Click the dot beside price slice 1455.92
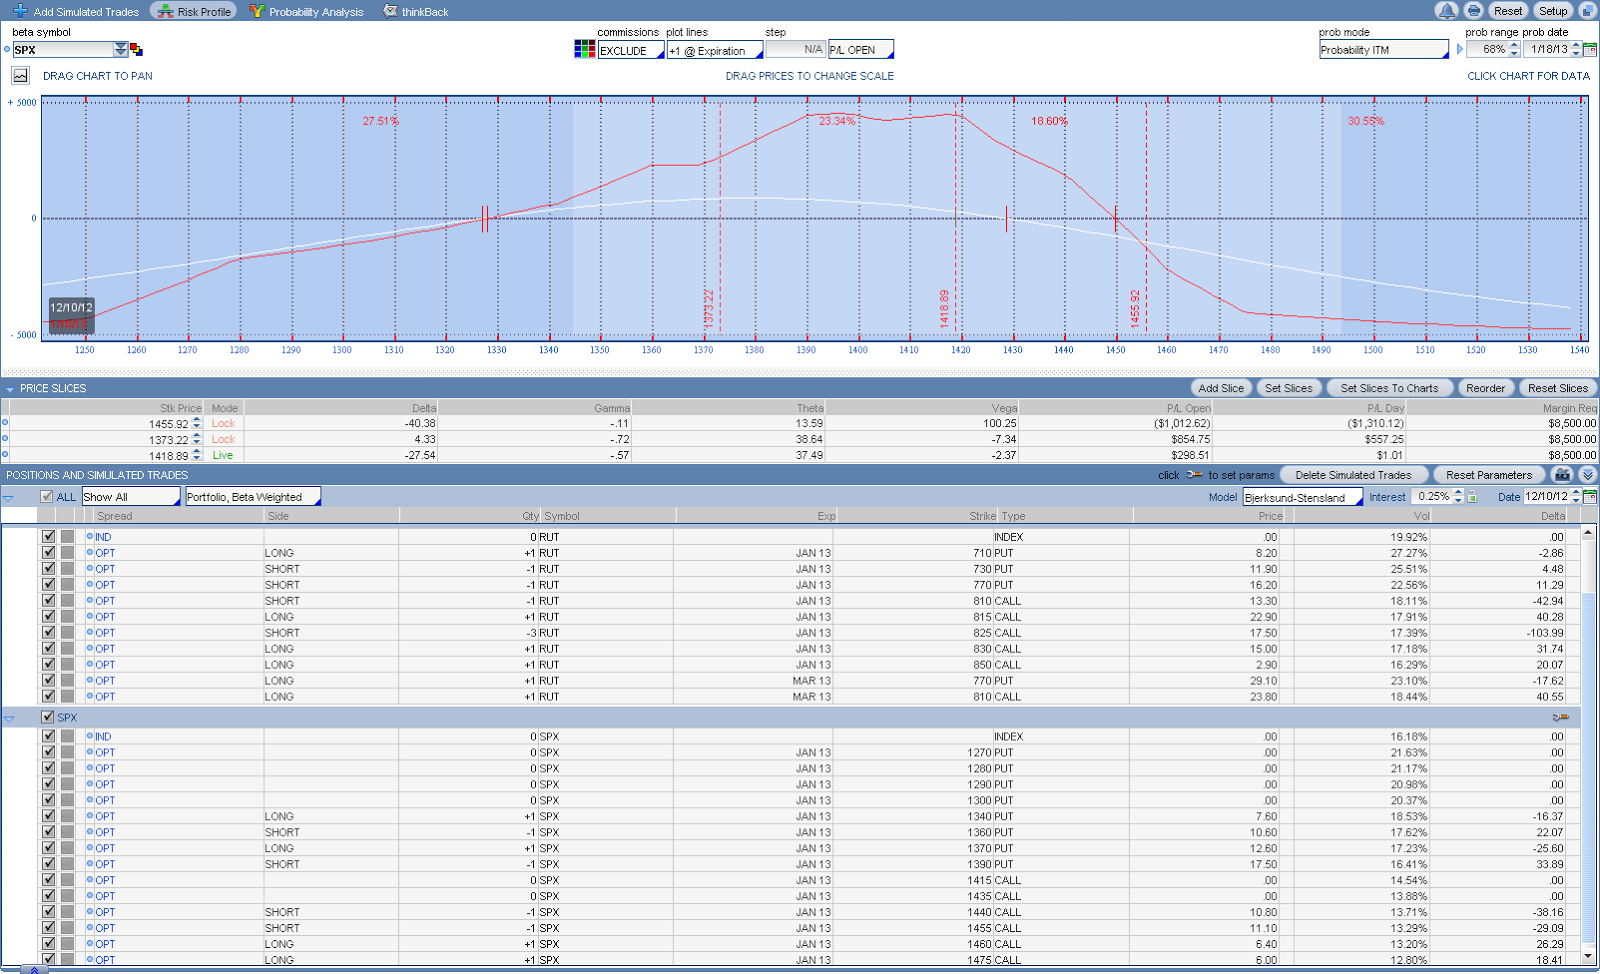The width and height of the screenshot is (1600, 974). [5, 423]
